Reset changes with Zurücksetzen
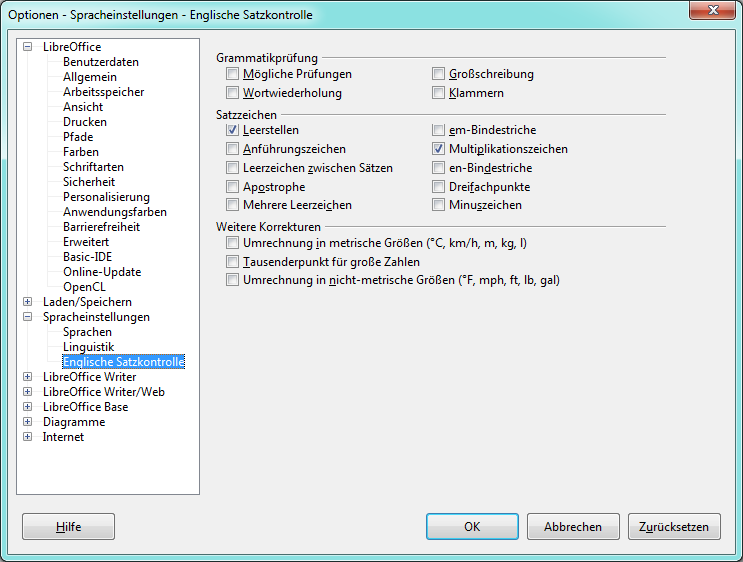This screenshot has width=743, height=562. pyautogui.click(x=674, y=526)
